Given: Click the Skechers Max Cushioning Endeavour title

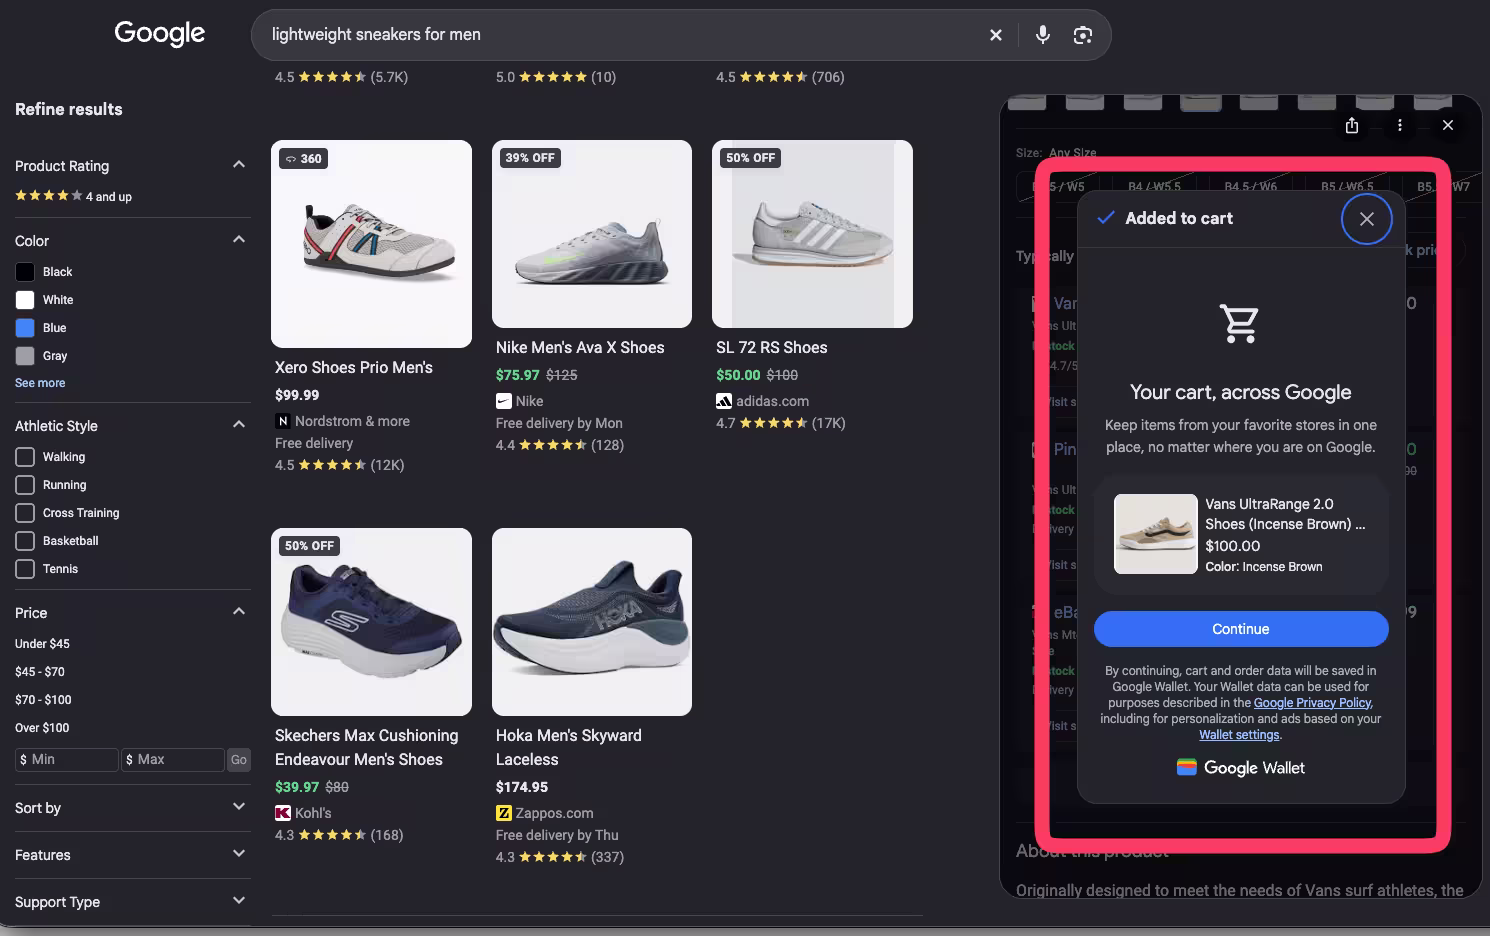Looking at the screenshot, I should pos(367,747).
